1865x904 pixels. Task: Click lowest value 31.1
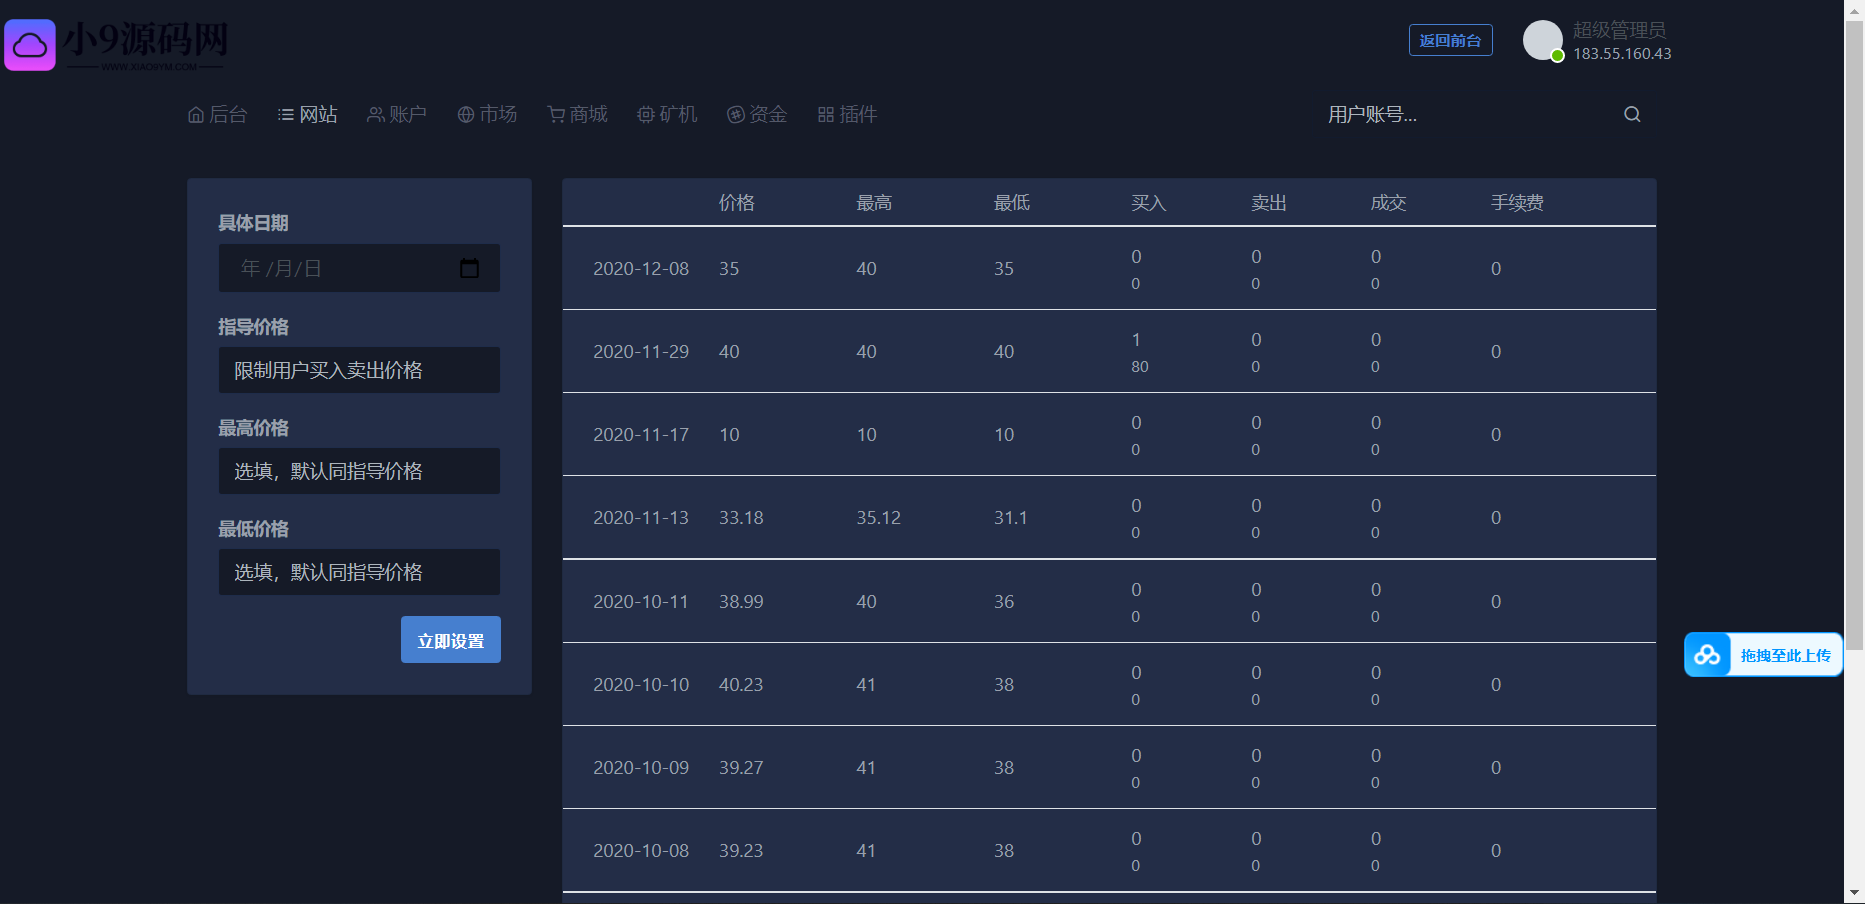[1010, 518]
